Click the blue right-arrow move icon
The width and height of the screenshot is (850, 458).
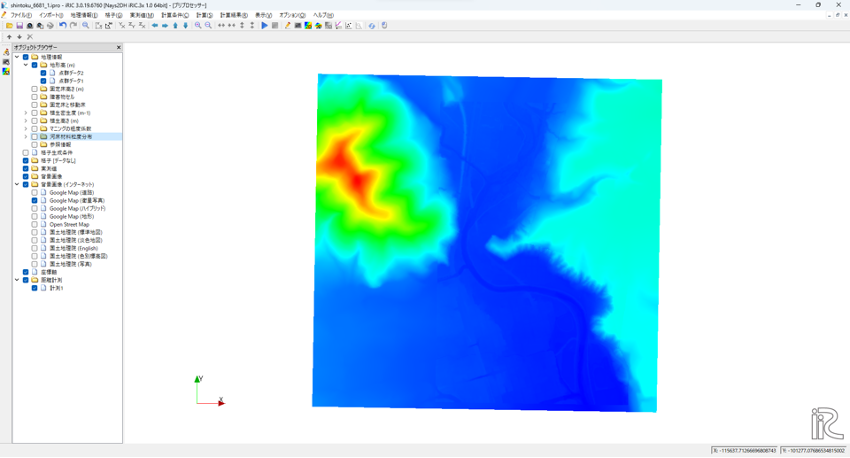coord(165,25)
